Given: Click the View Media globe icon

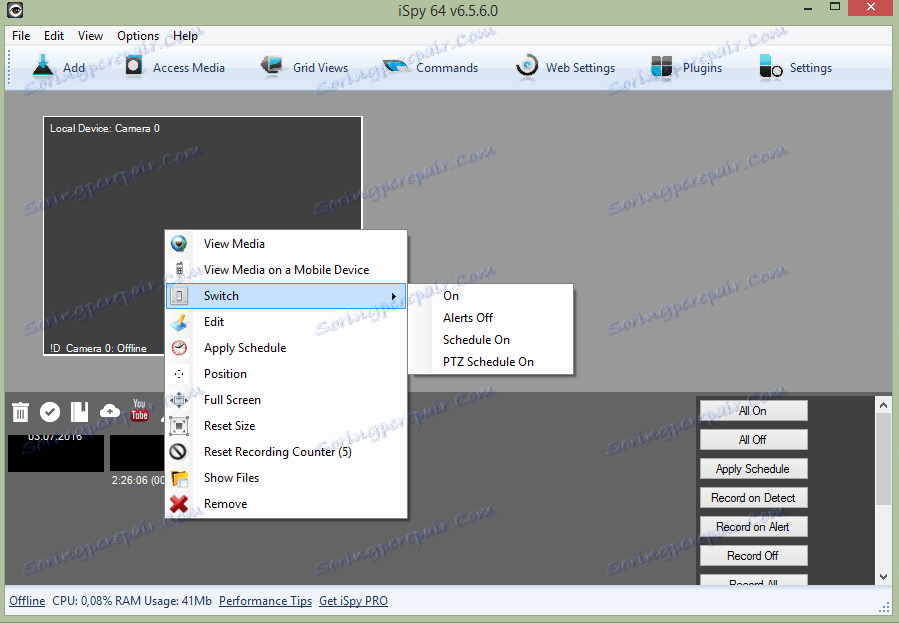Looking at the screenshot, I should point(179,244).
